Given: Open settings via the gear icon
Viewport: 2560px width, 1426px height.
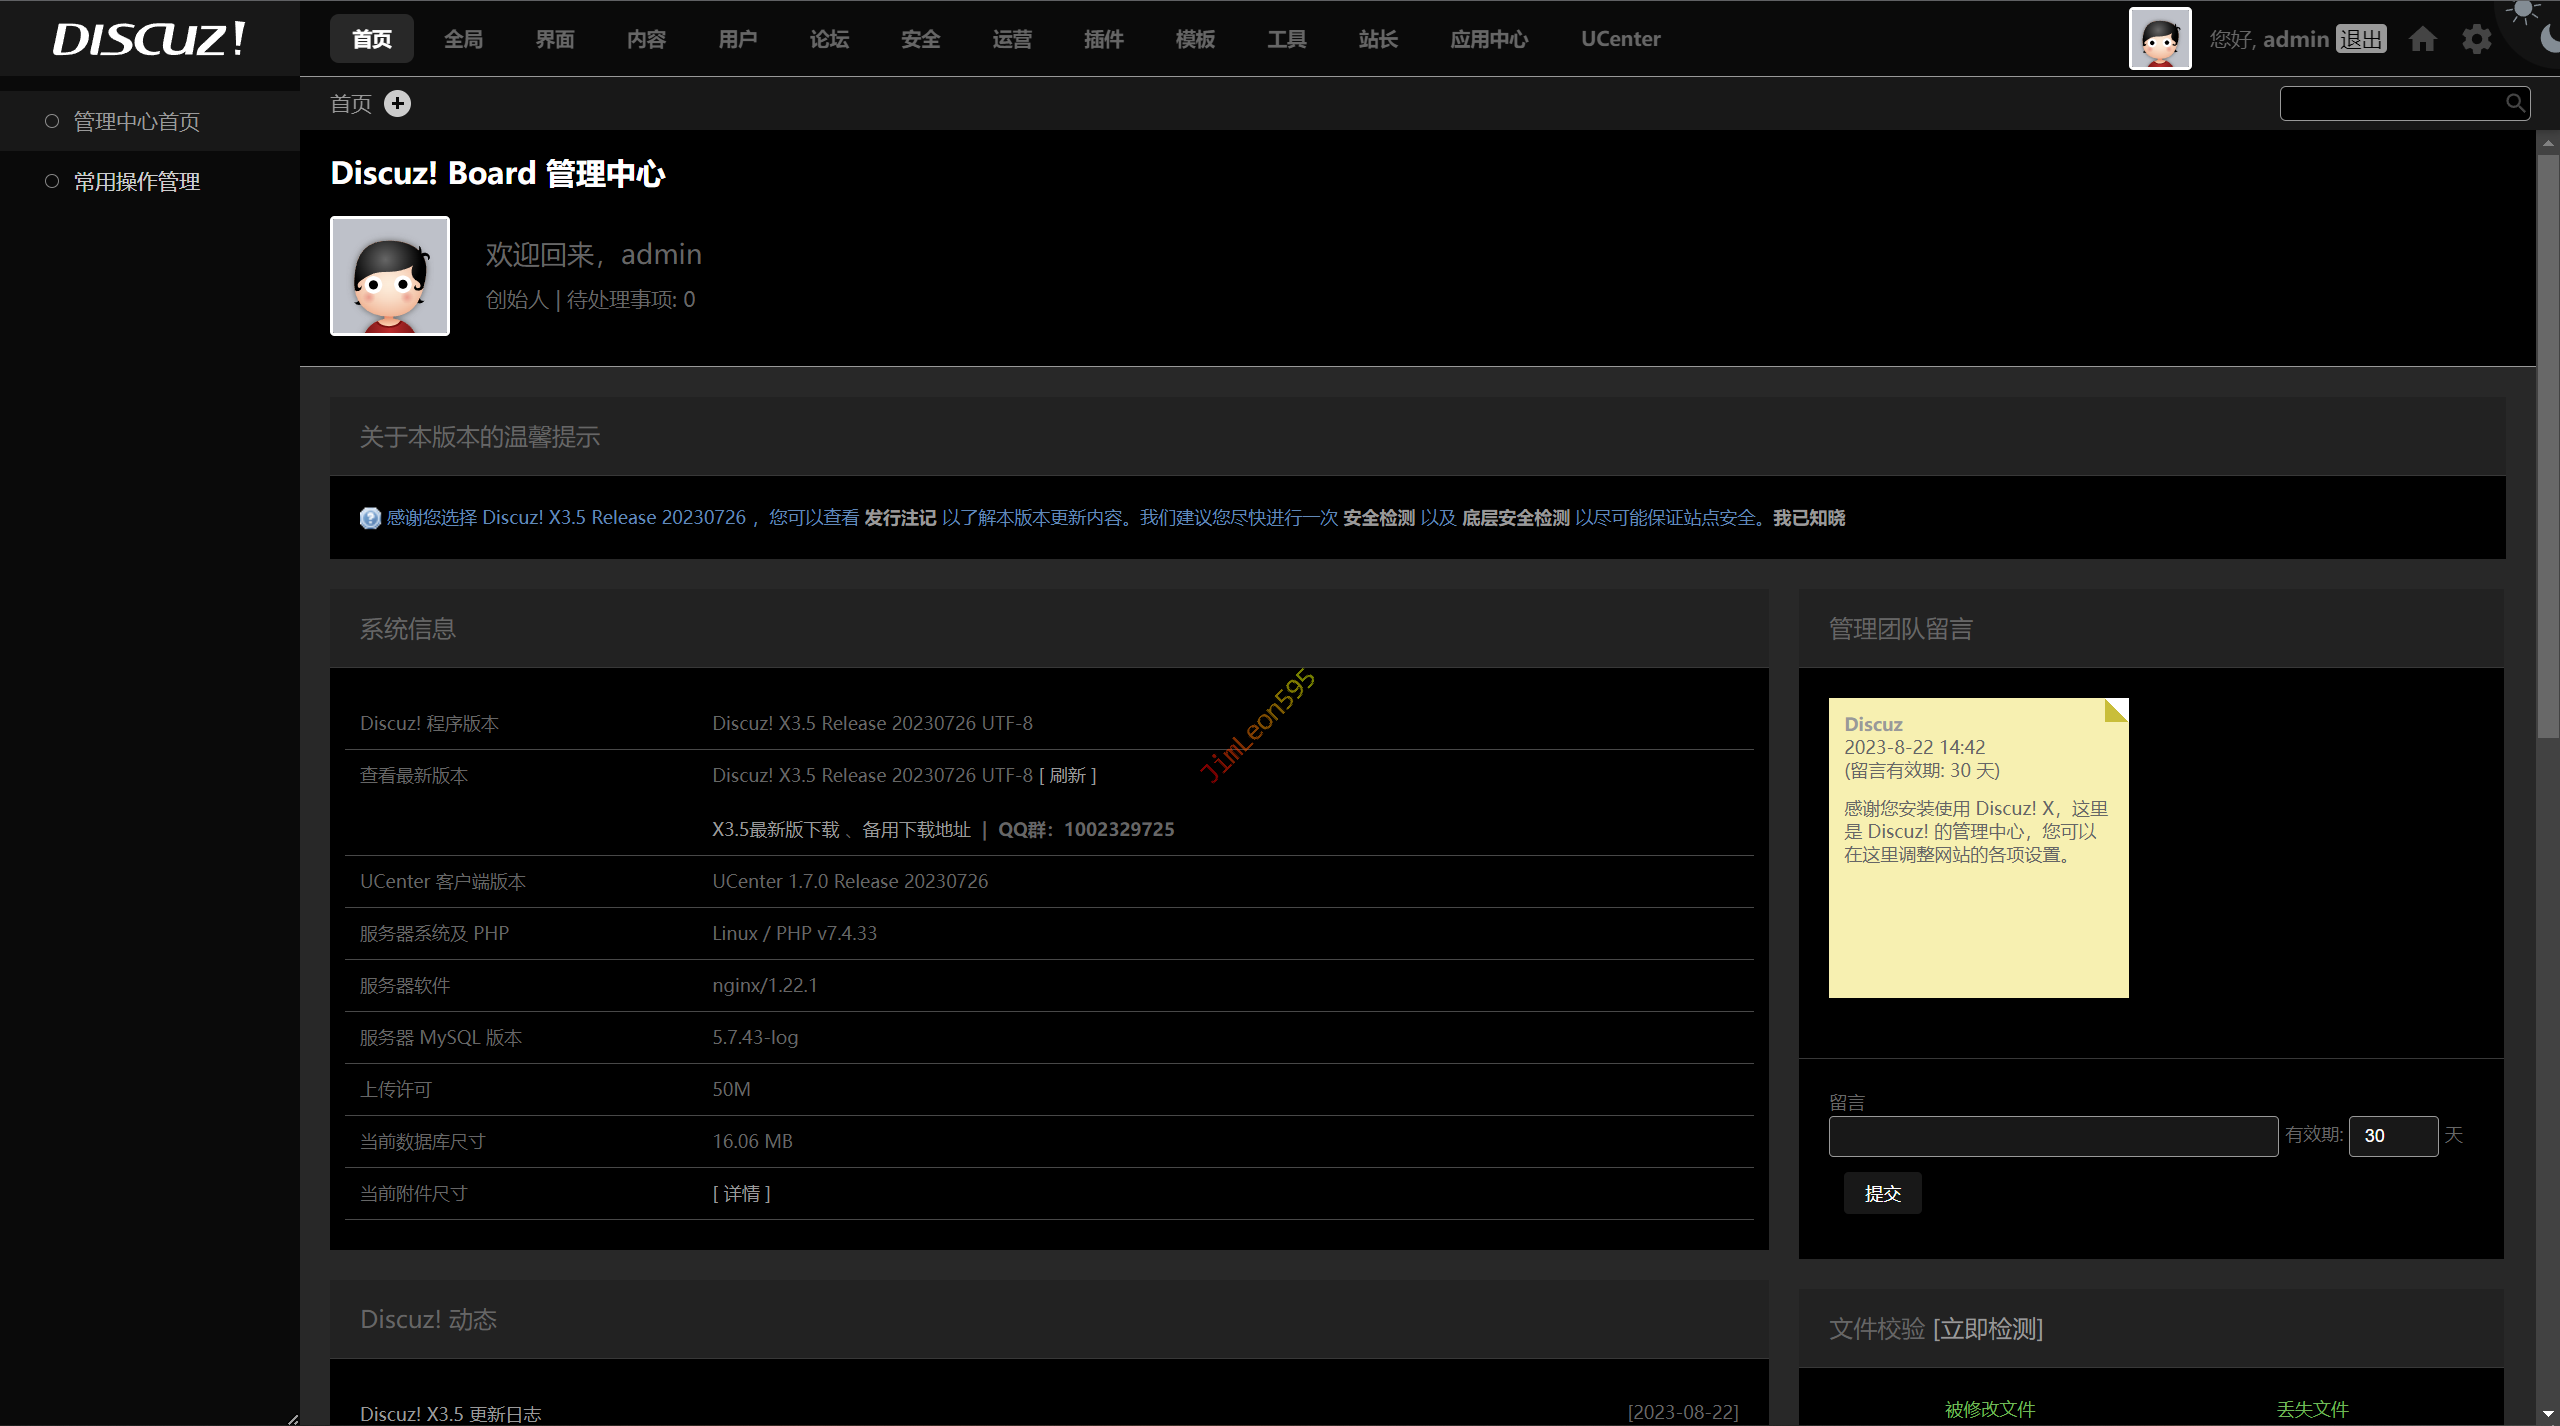Looking at the screenshot, I should coord(2476,39).
